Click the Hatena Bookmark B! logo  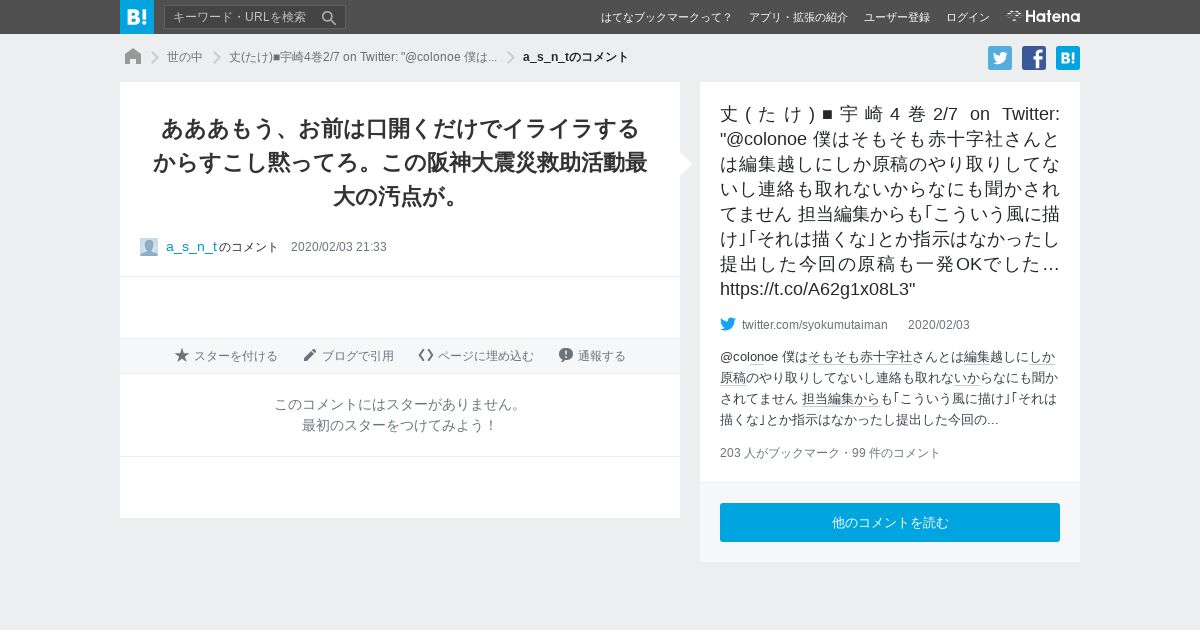point(137,17)
